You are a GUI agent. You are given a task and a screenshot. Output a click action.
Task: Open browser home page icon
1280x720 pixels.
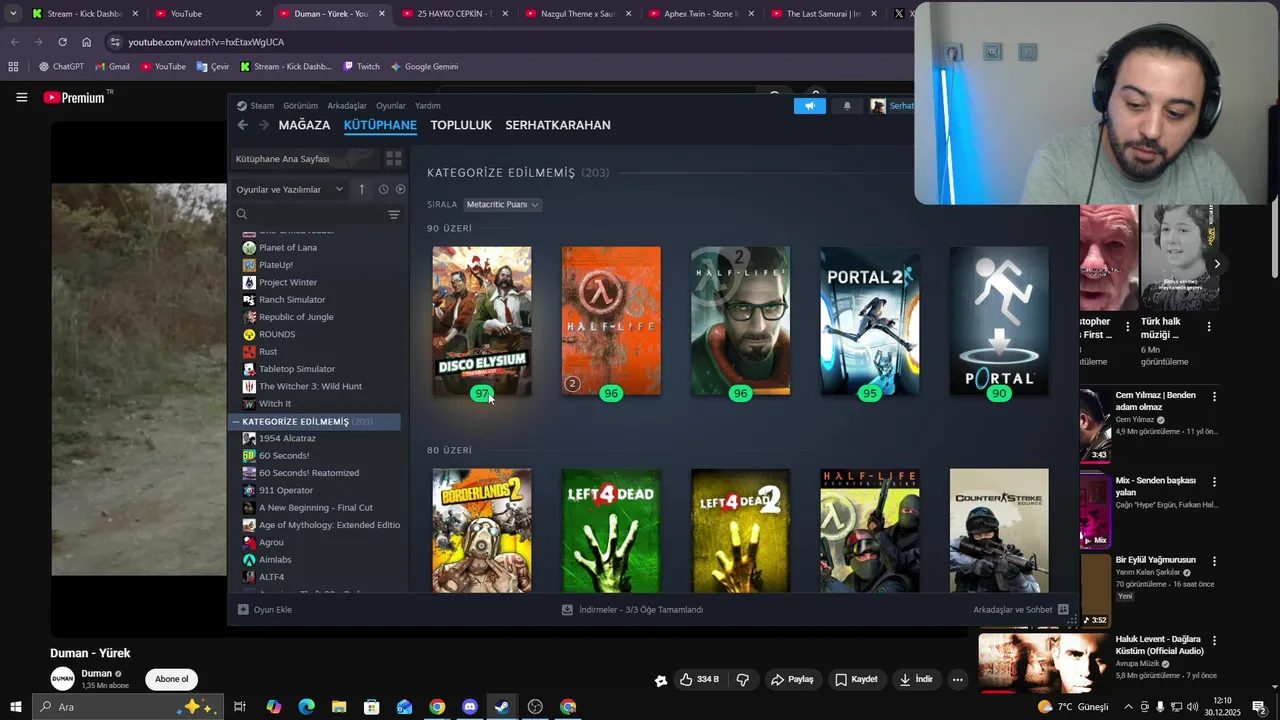[86, 42]
